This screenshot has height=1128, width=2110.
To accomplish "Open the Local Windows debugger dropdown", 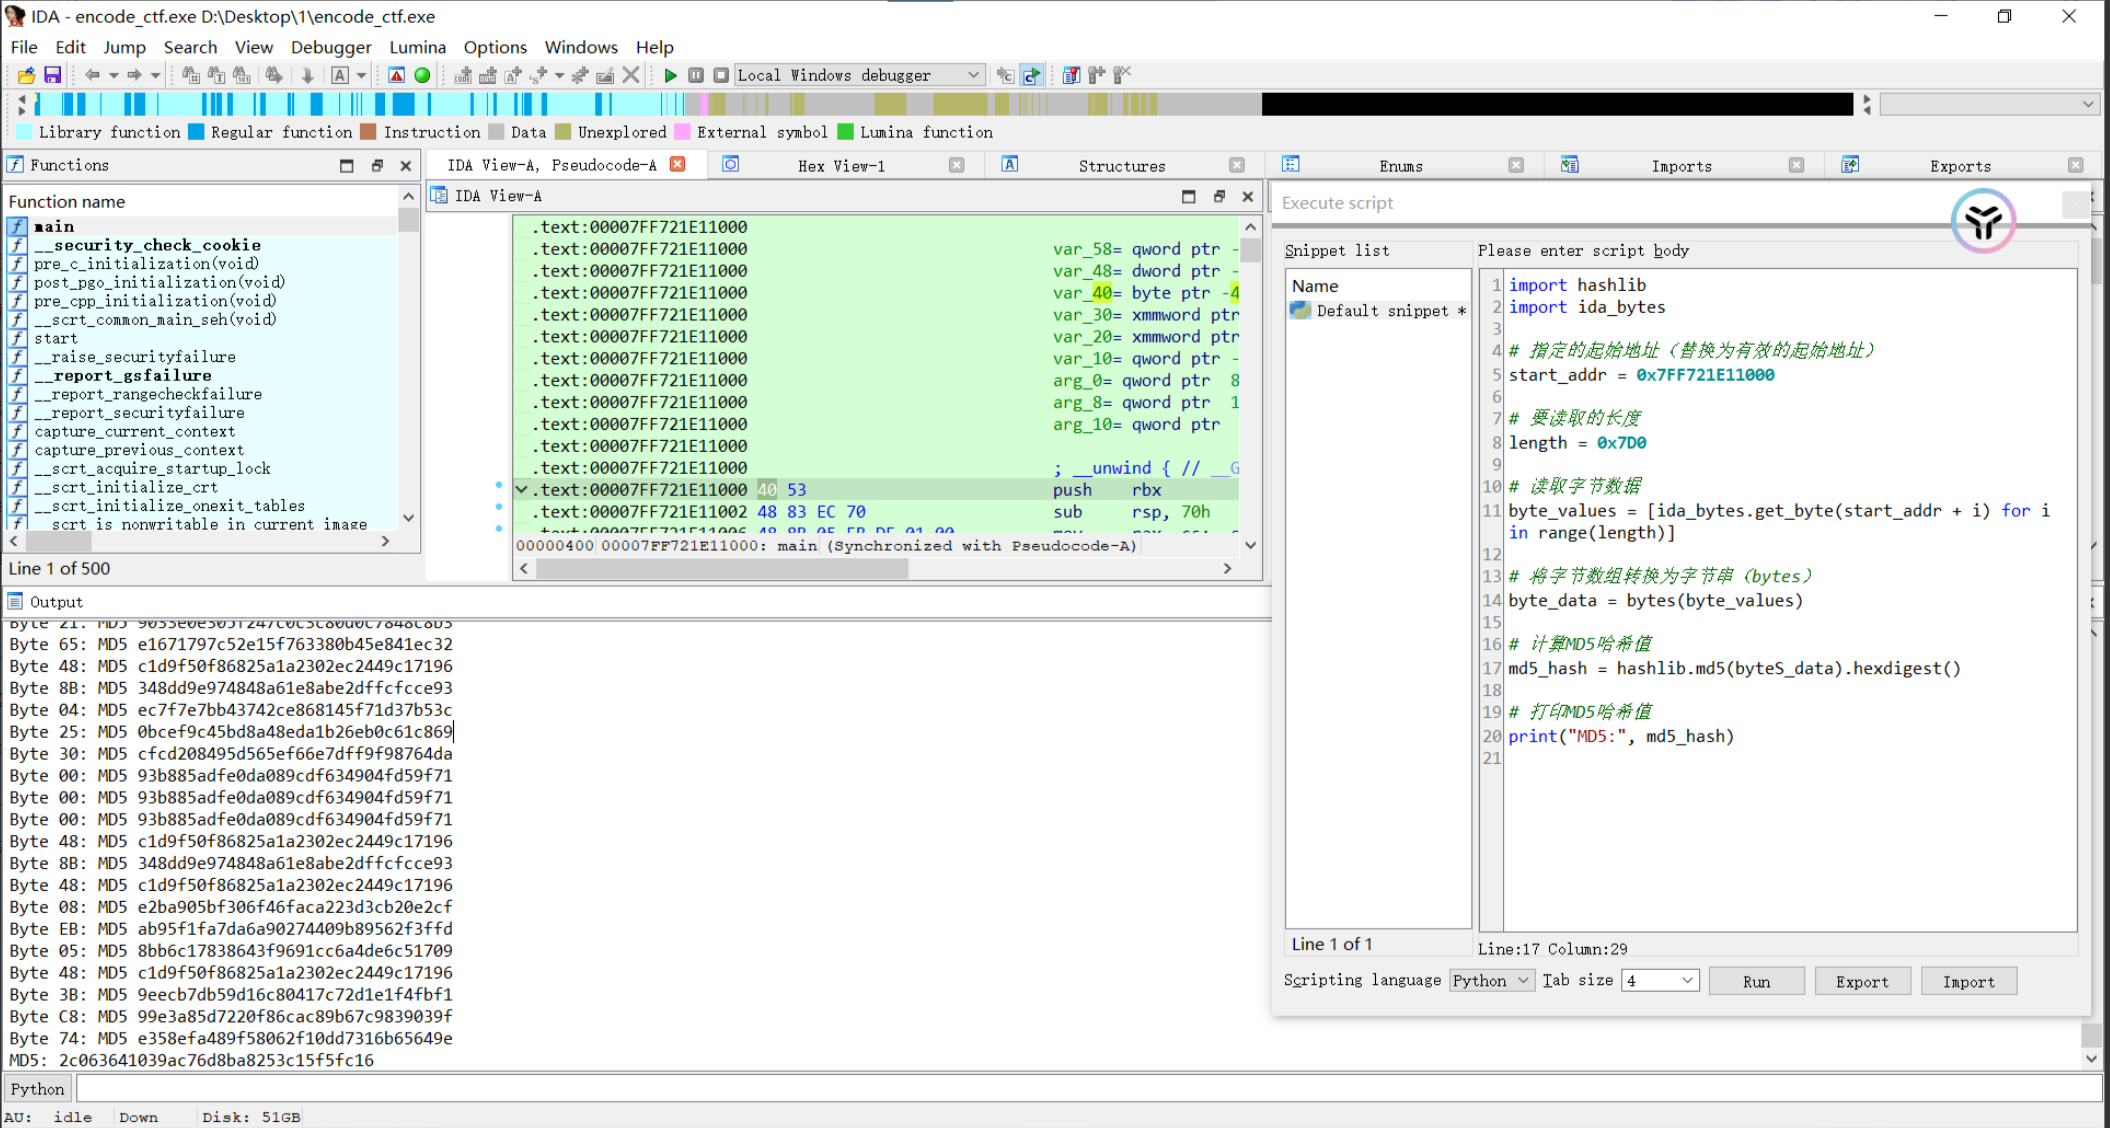I will (973, 75).
